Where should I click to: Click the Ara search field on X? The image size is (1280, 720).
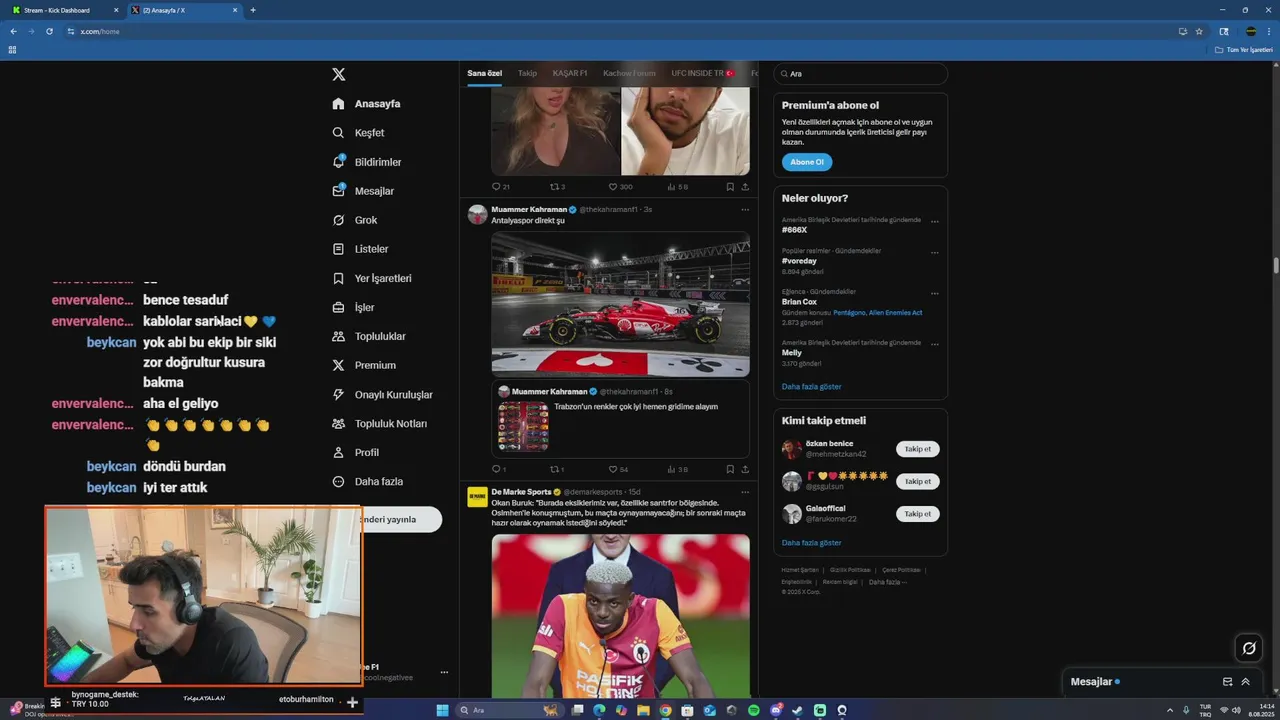860,74
